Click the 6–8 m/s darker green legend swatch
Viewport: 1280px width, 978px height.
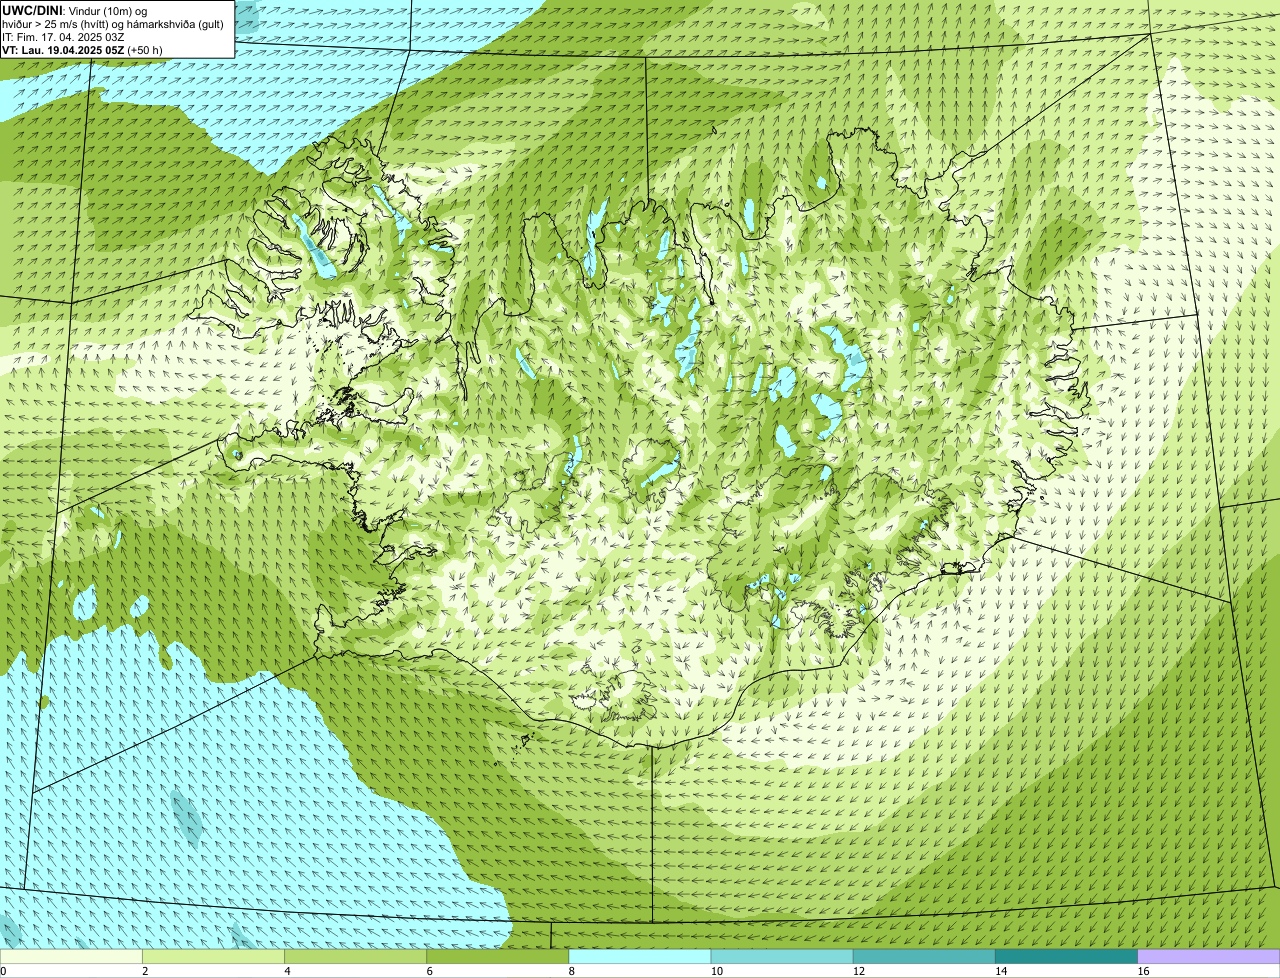(x=497, y=957)
